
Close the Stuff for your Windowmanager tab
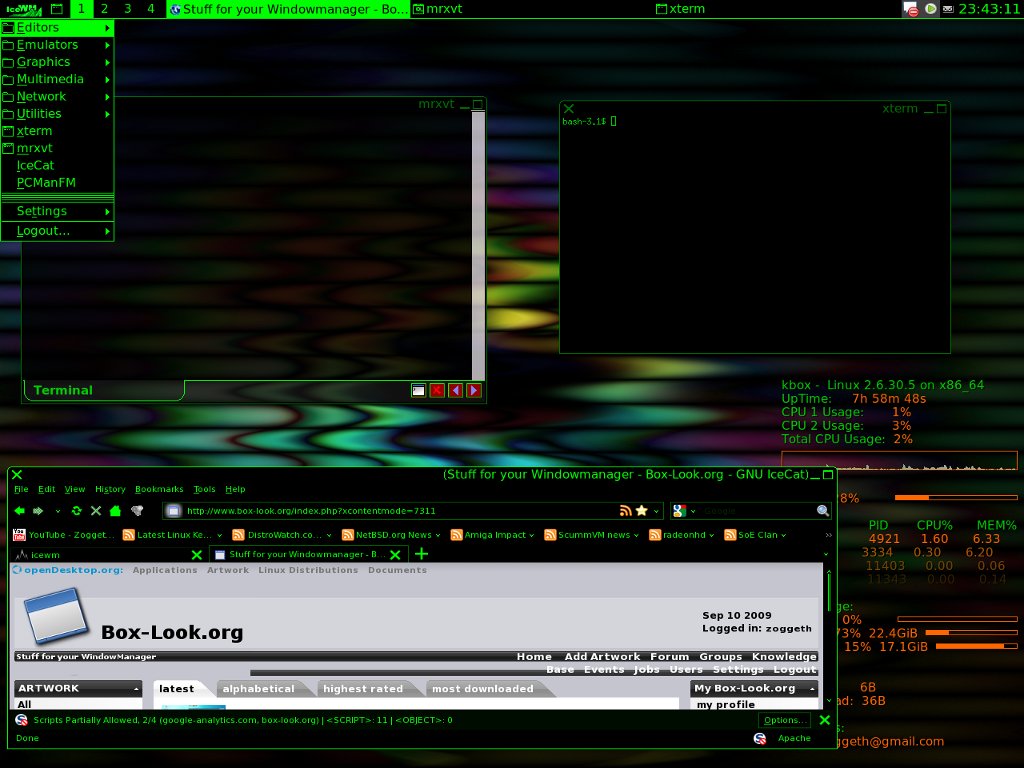tap(395, 554)
